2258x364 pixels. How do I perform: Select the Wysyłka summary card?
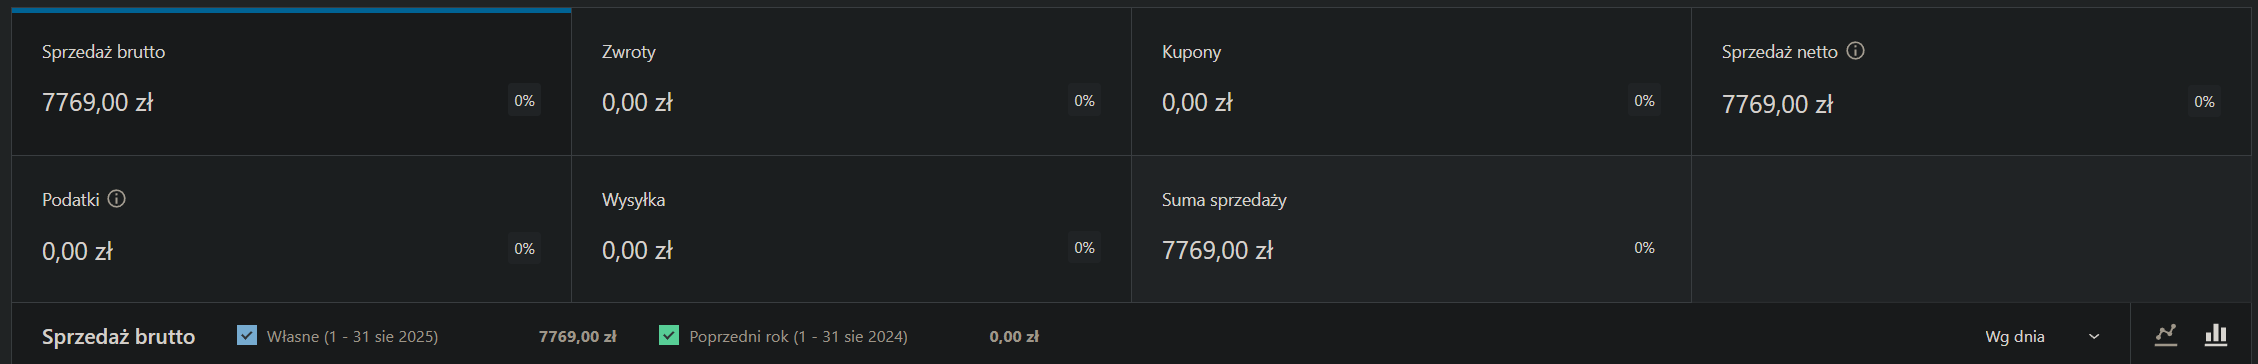[851, 229]
